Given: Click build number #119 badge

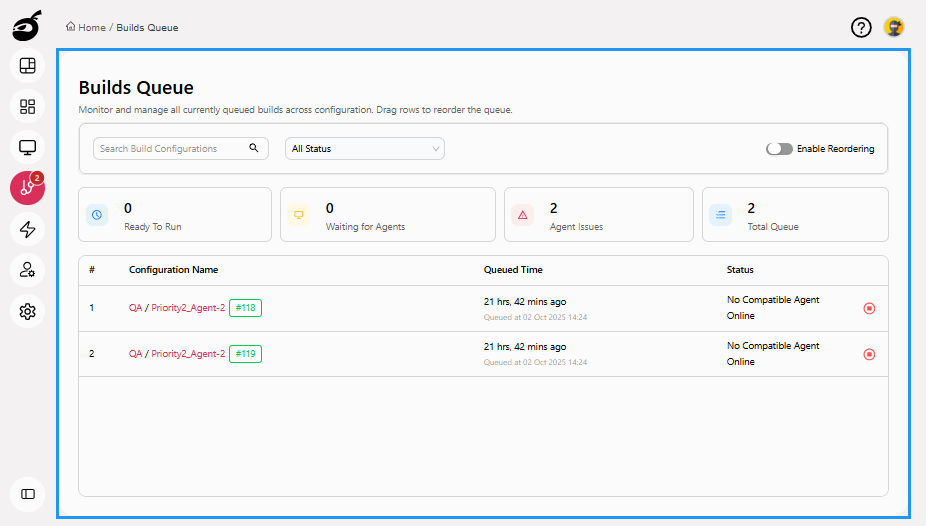Looking at the screenshot, I should [245, 353].
